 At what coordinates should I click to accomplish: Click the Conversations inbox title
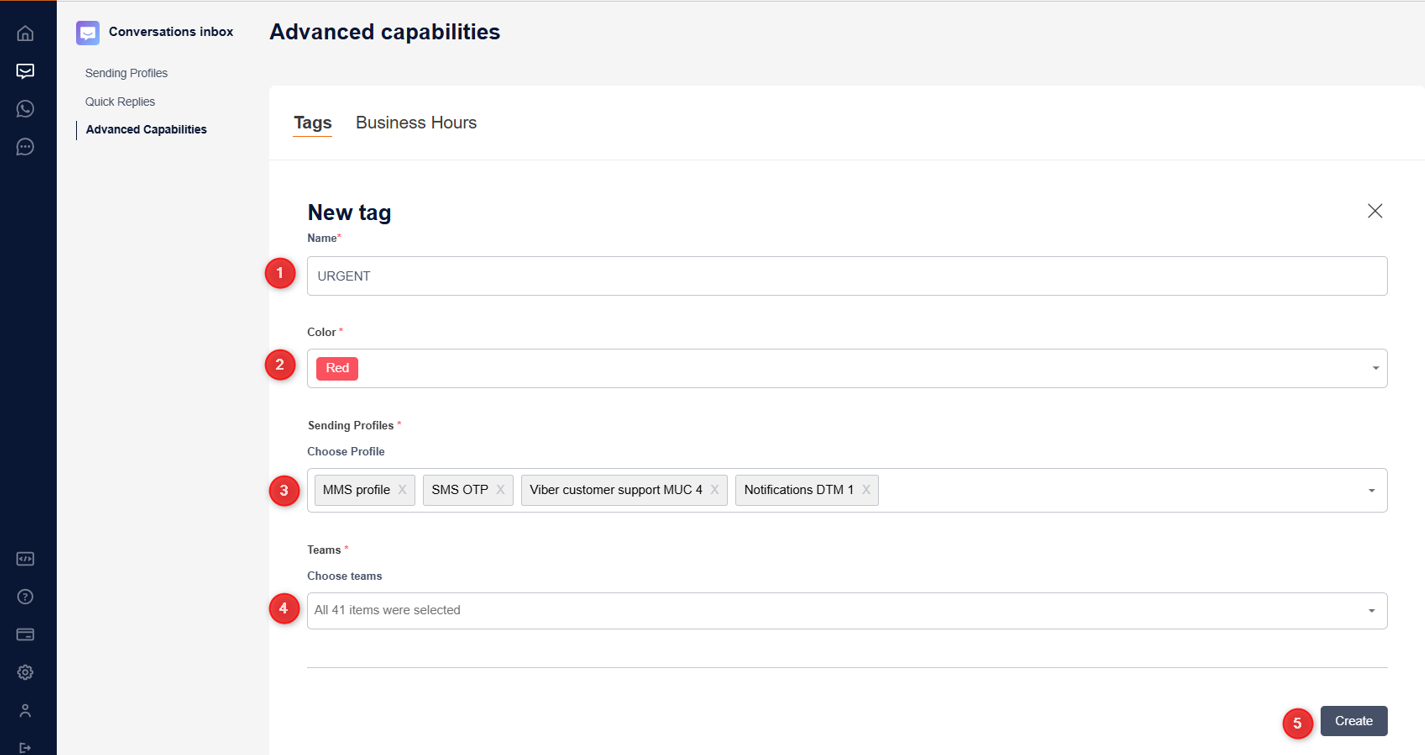pyautogui.click(x=171, y=32)
